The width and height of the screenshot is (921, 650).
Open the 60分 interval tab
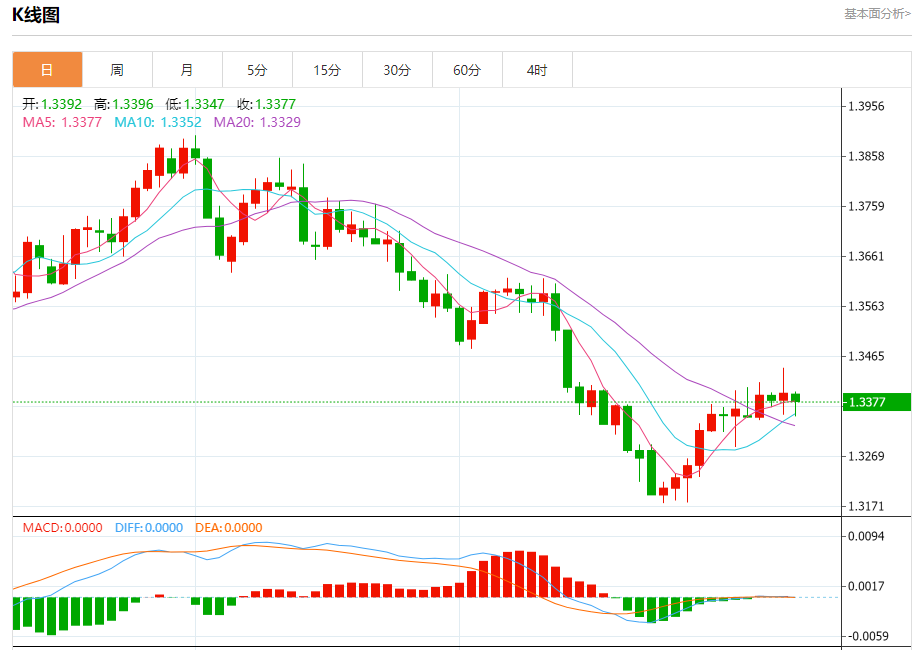pos(467,70)
